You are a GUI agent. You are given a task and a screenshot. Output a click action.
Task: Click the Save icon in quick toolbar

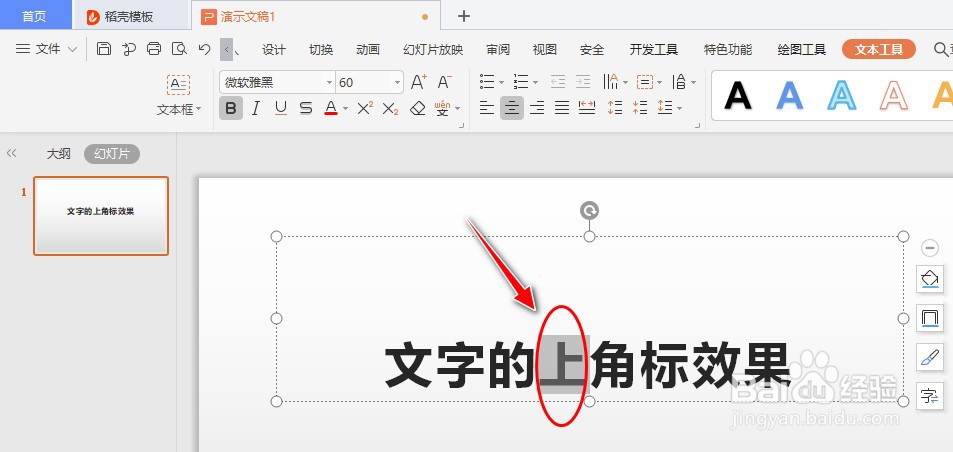(104, 49)
